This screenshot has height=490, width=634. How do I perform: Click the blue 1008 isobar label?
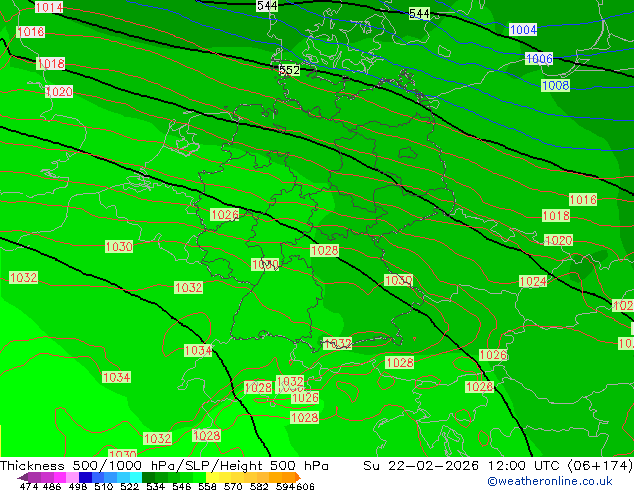pyautogui.click(x=556, y=85)
